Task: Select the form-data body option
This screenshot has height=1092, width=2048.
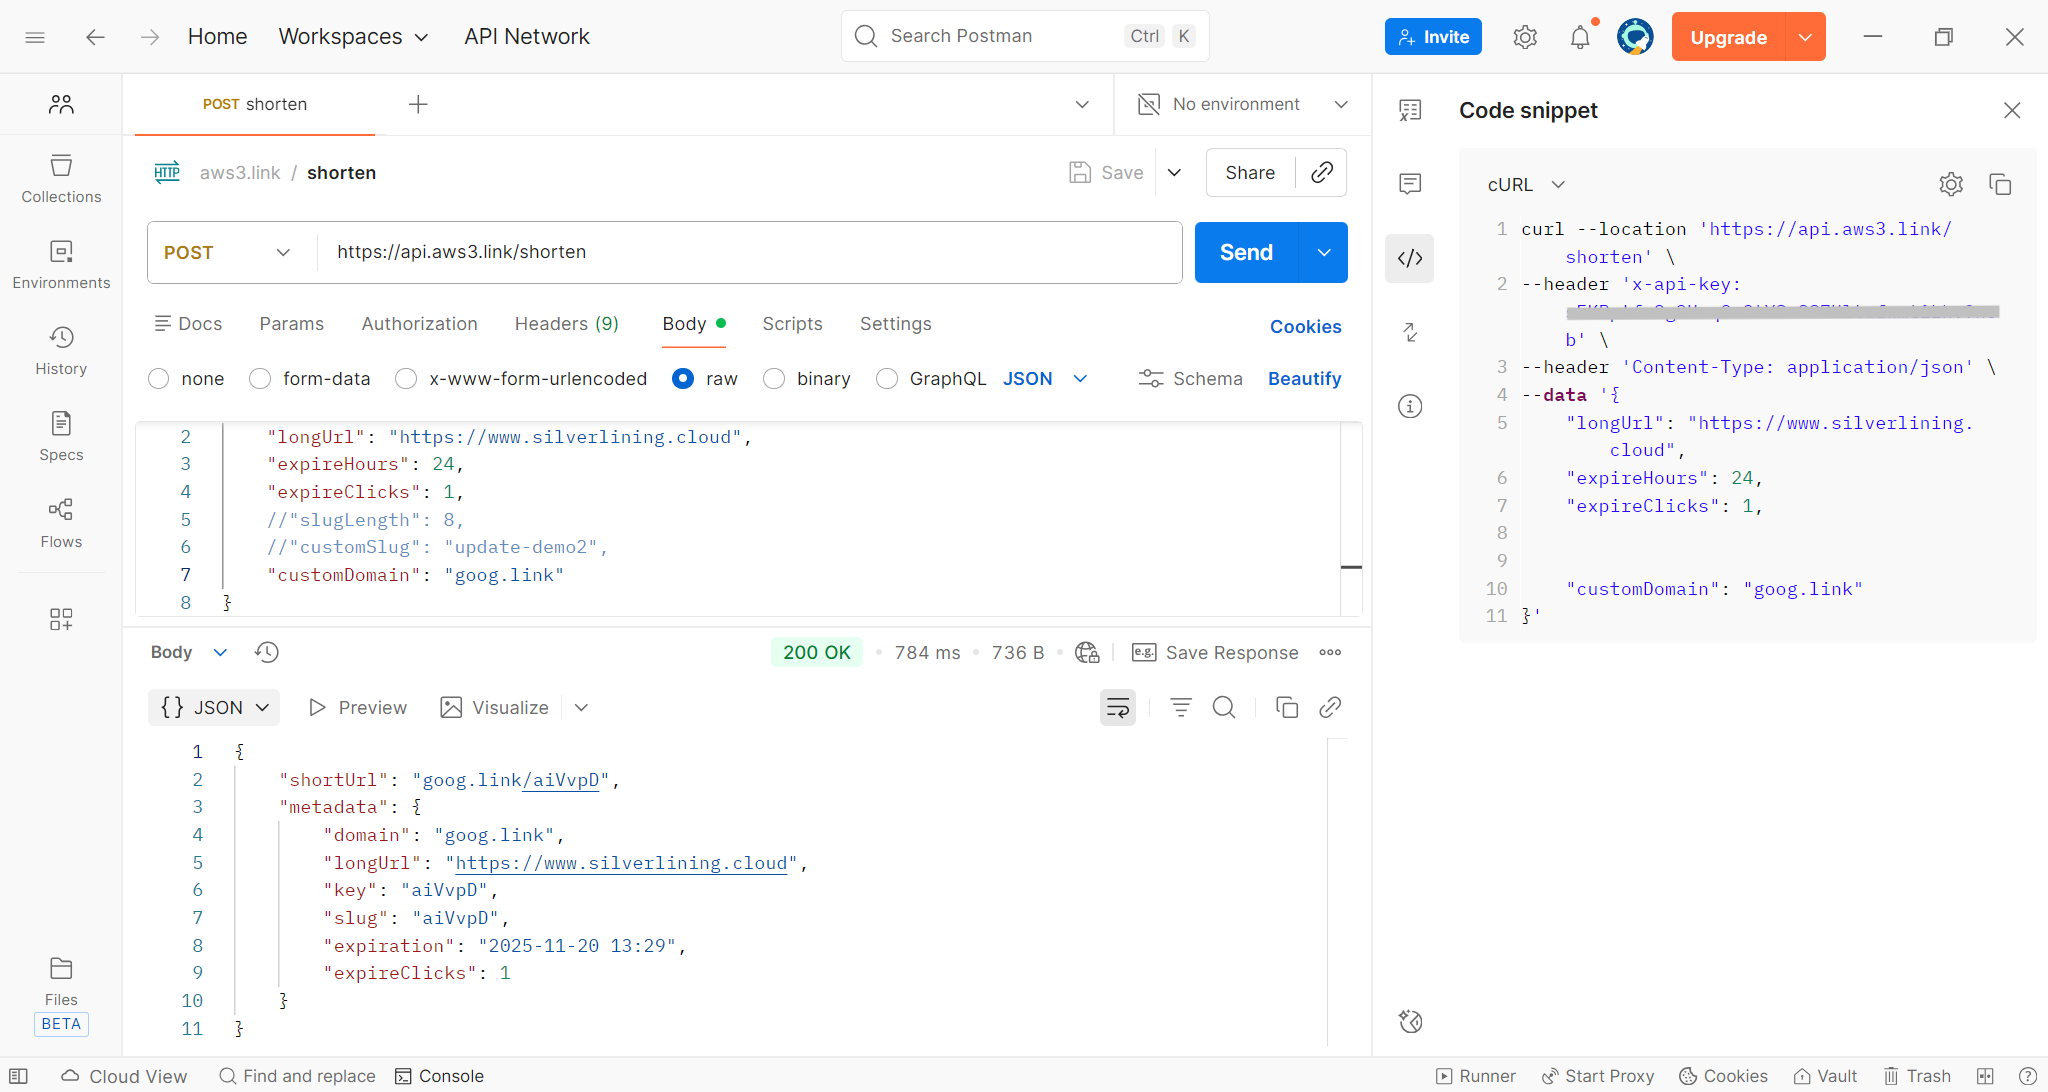Action: coord(260,379)
